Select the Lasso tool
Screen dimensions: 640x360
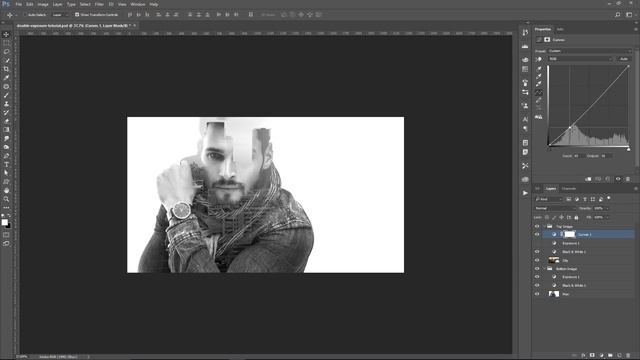coord(6,52)
